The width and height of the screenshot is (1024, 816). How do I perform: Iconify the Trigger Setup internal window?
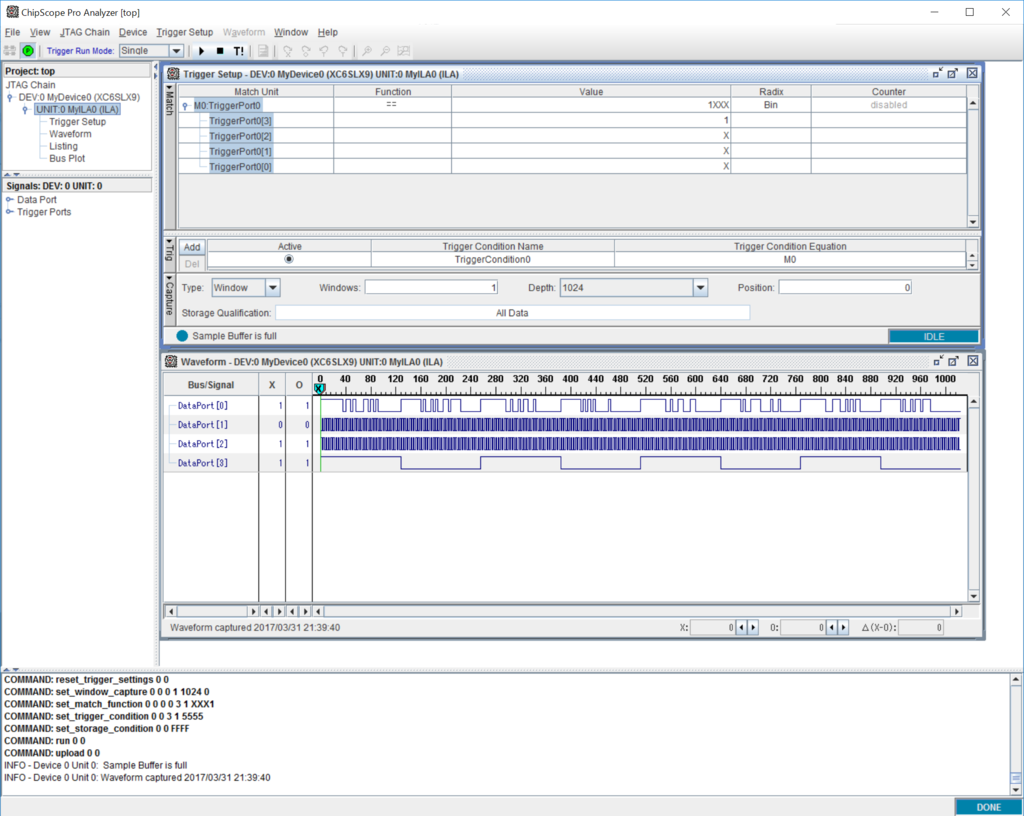pos(938,73)
